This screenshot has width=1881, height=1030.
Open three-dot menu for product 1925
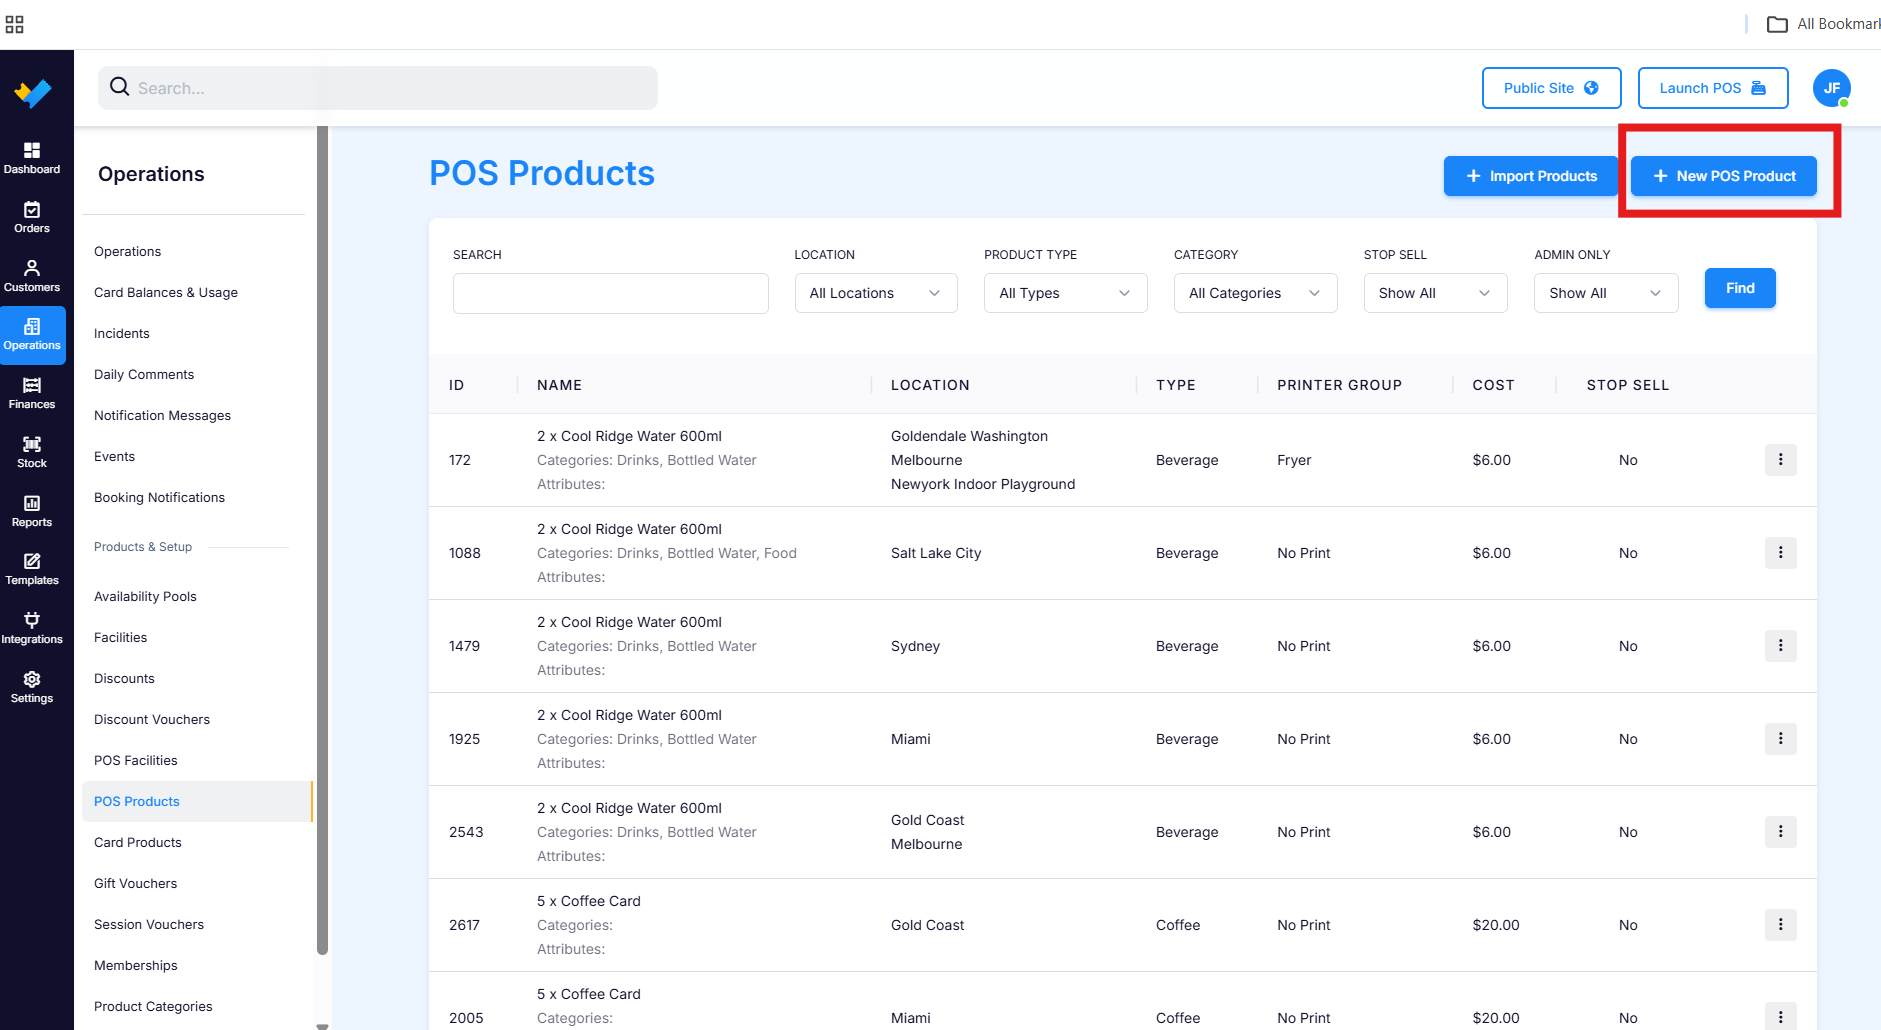1780,739
